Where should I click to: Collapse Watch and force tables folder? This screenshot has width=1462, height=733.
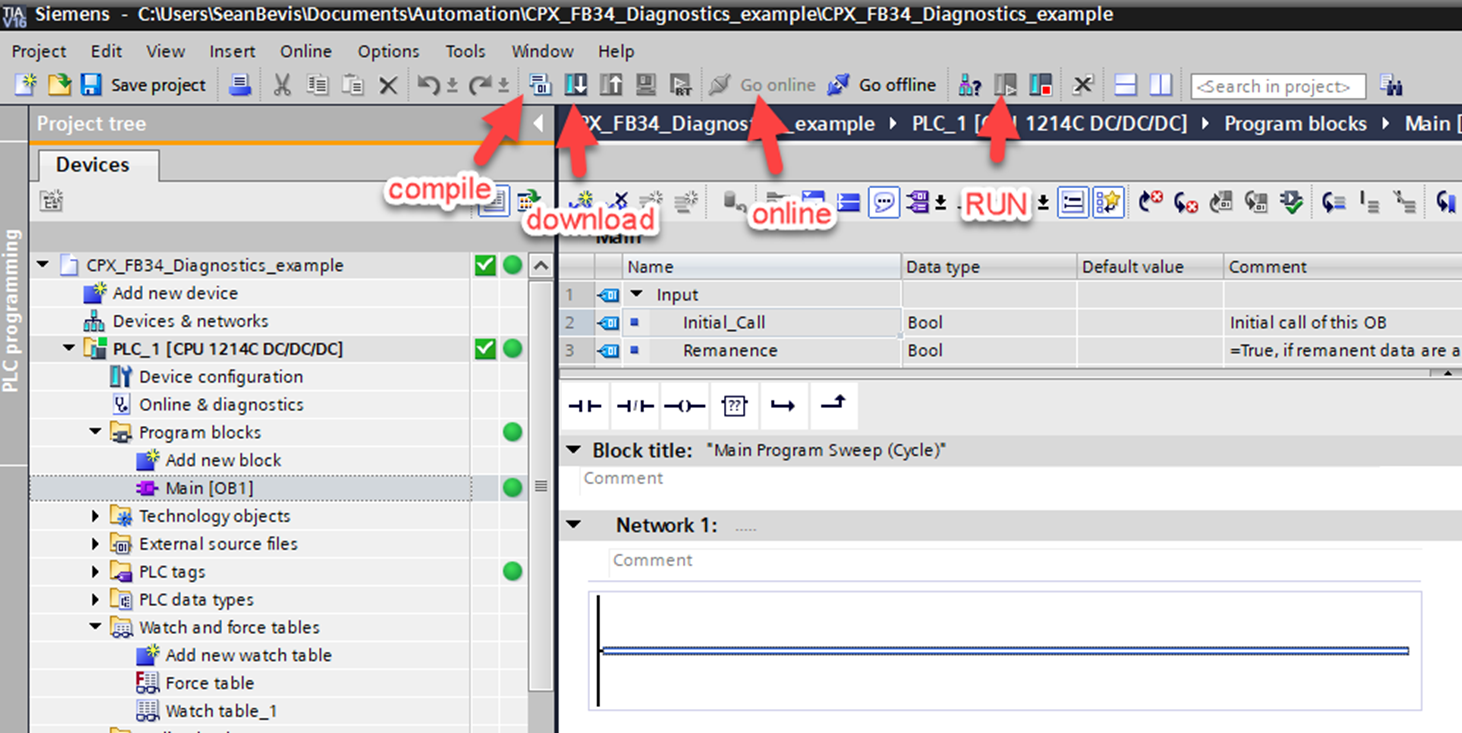click(96, 627)
